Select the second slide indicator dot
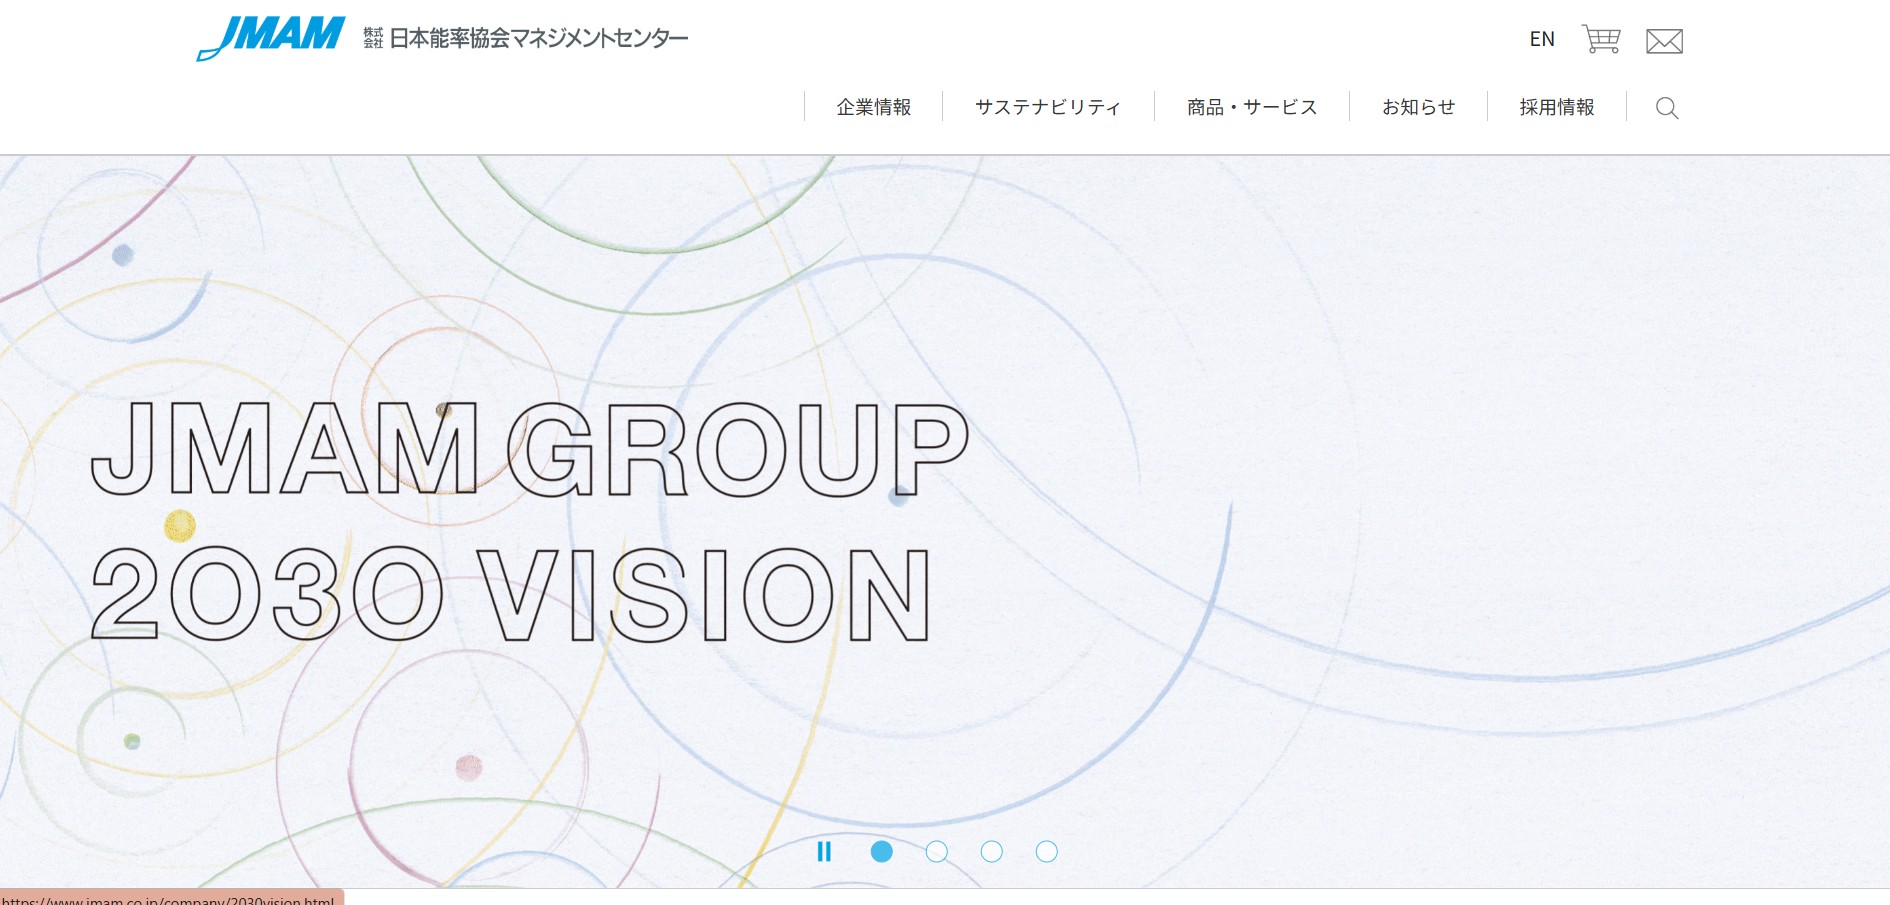 (936, 851)
